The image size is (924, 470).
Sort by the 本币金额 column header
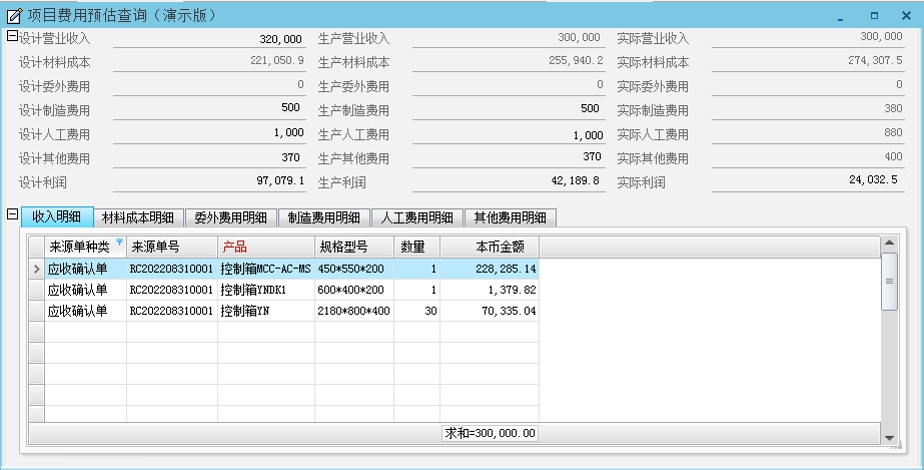(x=489, y=247)
